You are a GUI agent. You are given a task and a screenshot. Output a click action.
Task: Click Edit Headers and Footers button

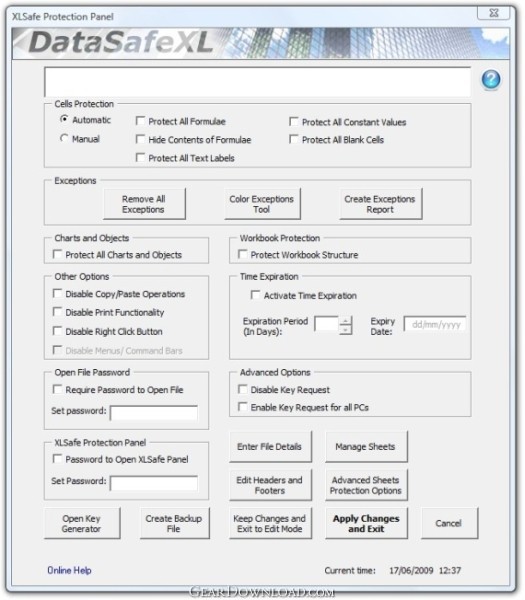tap(271, 485)
